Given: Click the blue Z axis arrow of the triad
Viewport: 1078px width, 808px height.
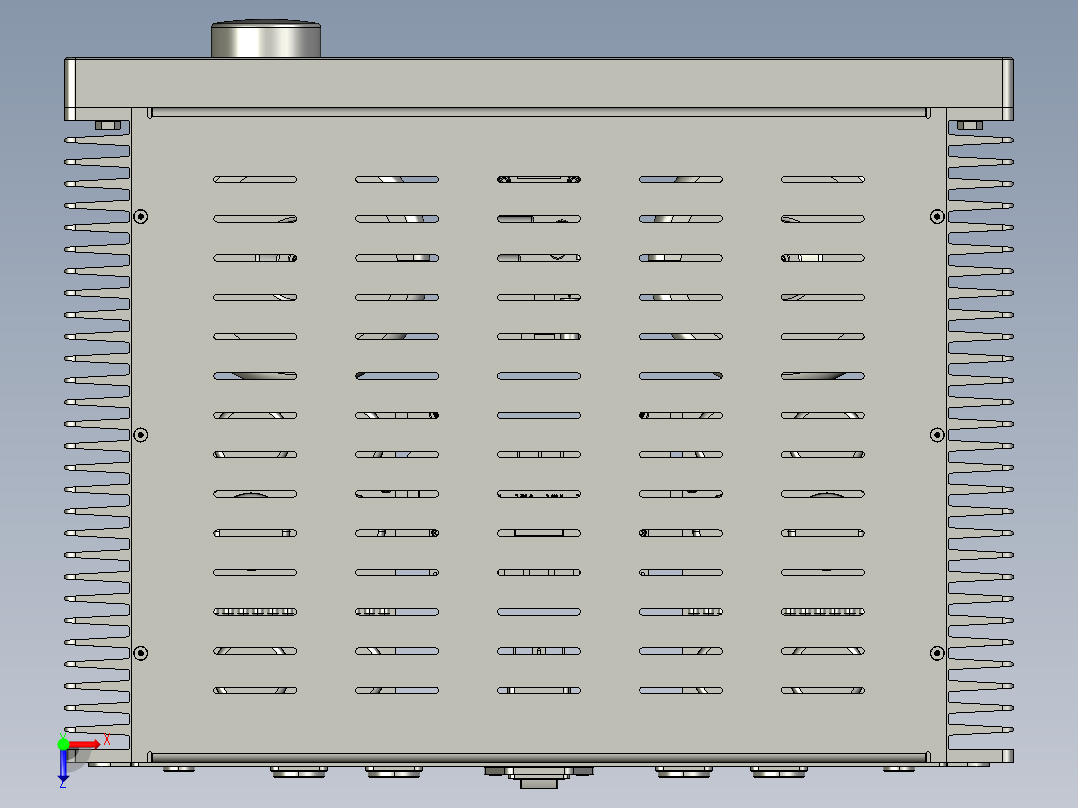Looking at the screenshot, I should click(63, 765).
